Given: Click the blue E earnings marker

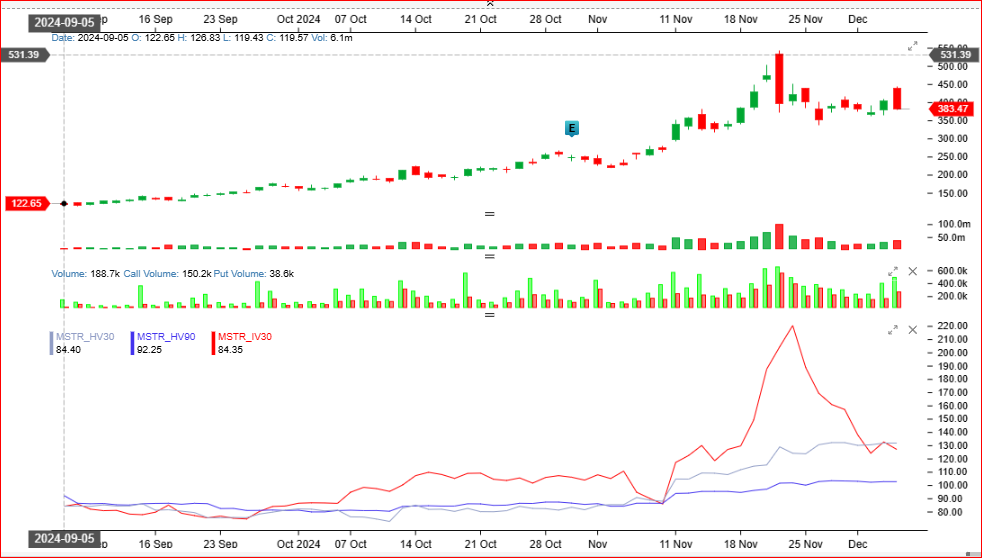Looking at the screenshot, I should (x=571, y=128).
